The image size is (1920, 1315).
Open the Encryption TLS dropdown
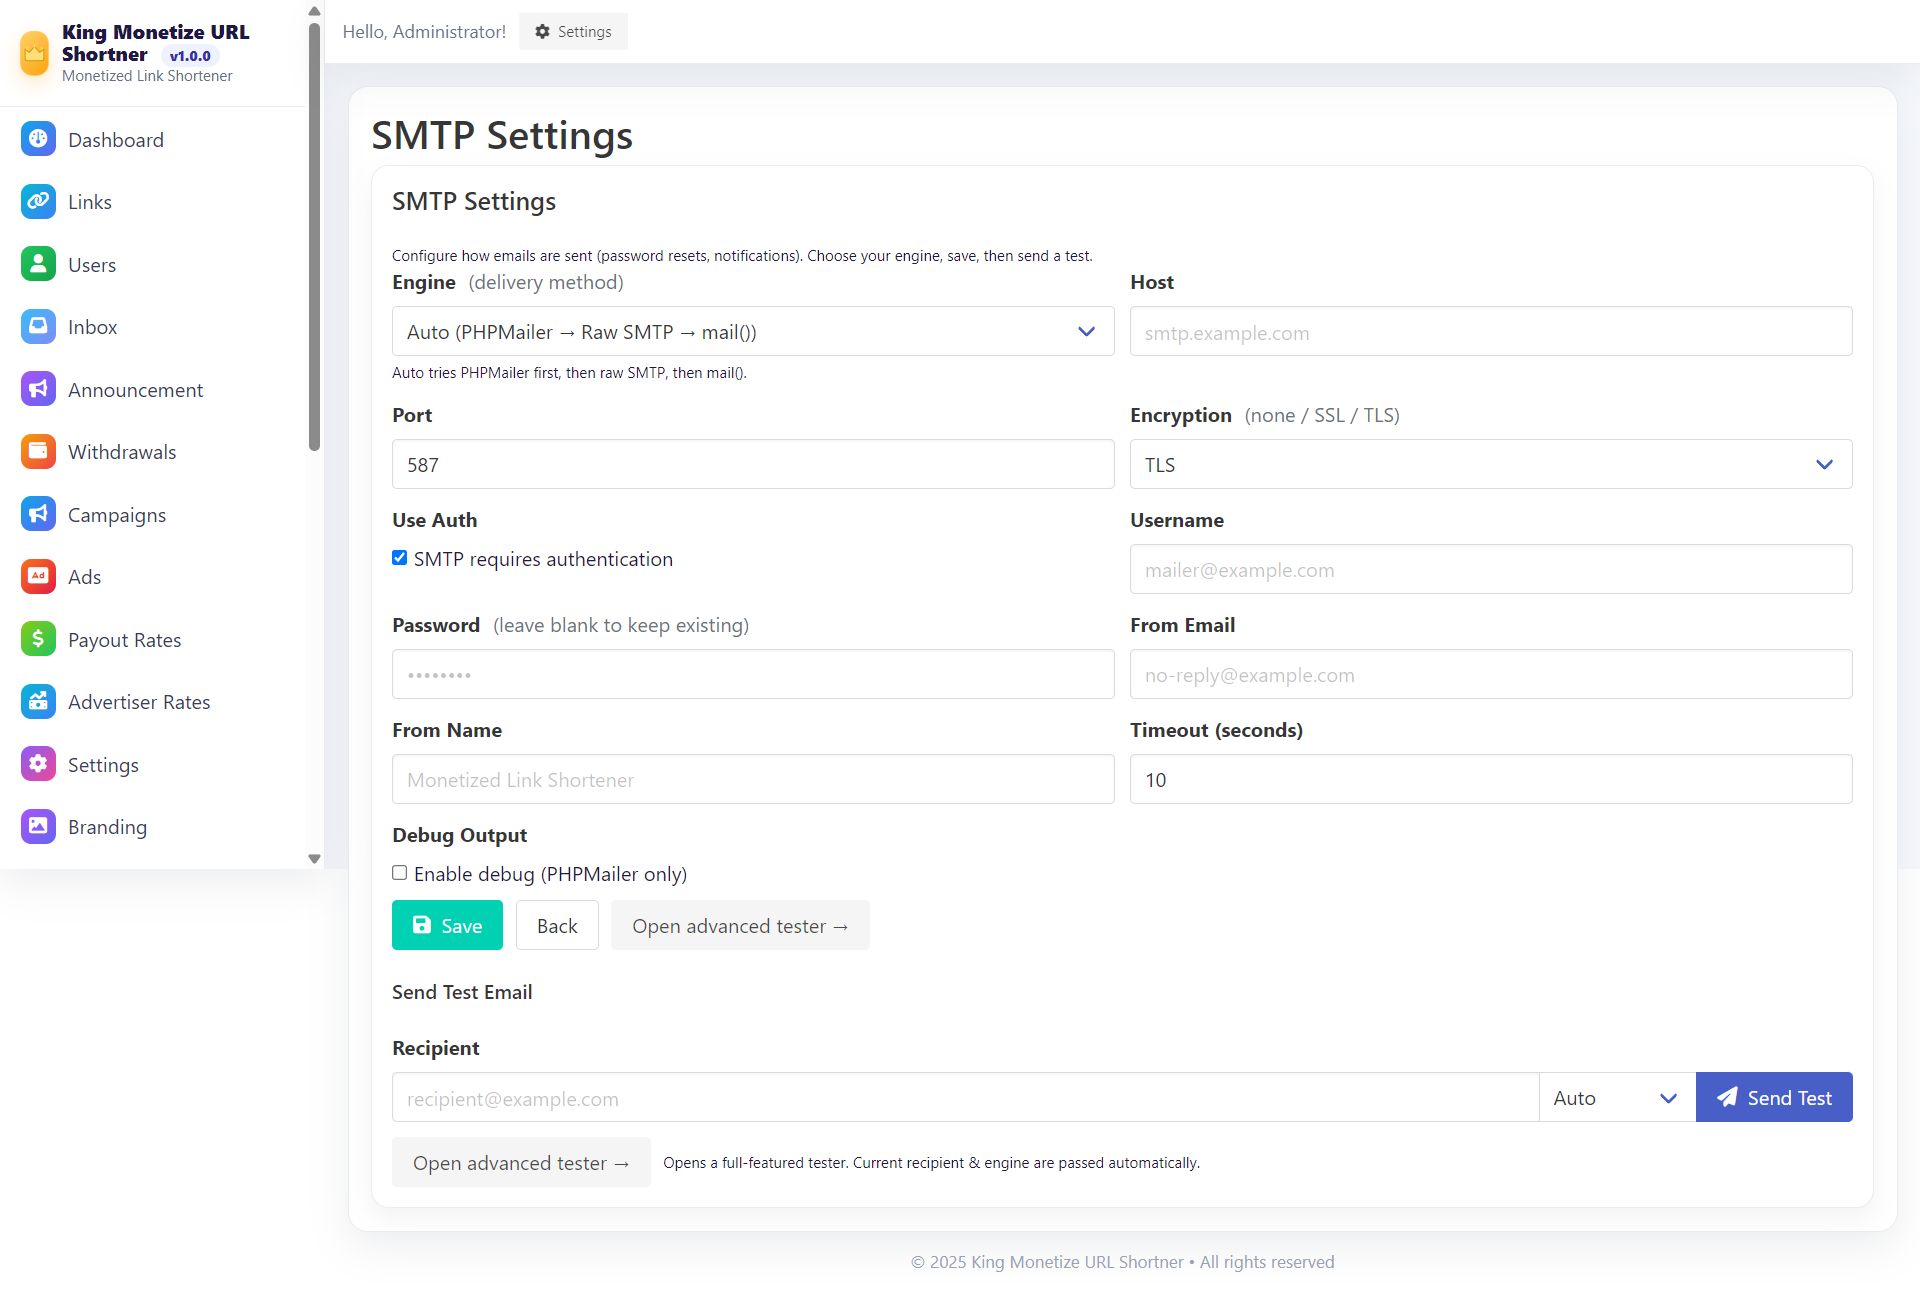point(1490,465)
